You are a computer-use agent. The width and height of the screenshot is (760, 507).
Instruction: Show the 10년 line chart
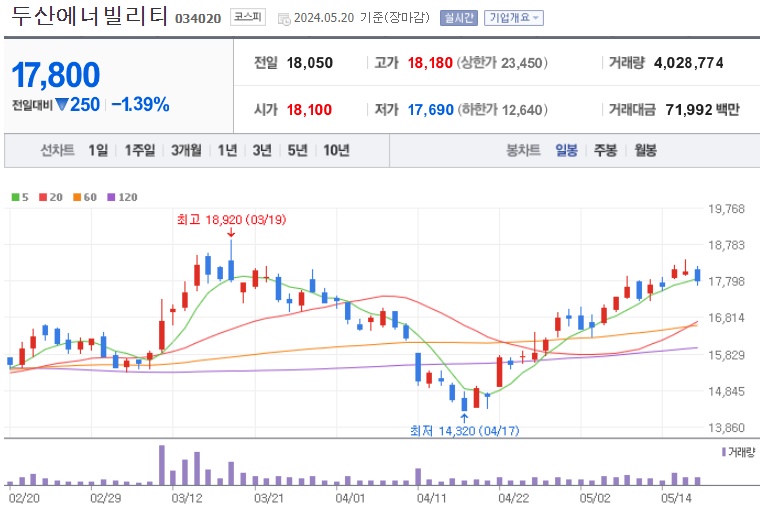(336, 150)
